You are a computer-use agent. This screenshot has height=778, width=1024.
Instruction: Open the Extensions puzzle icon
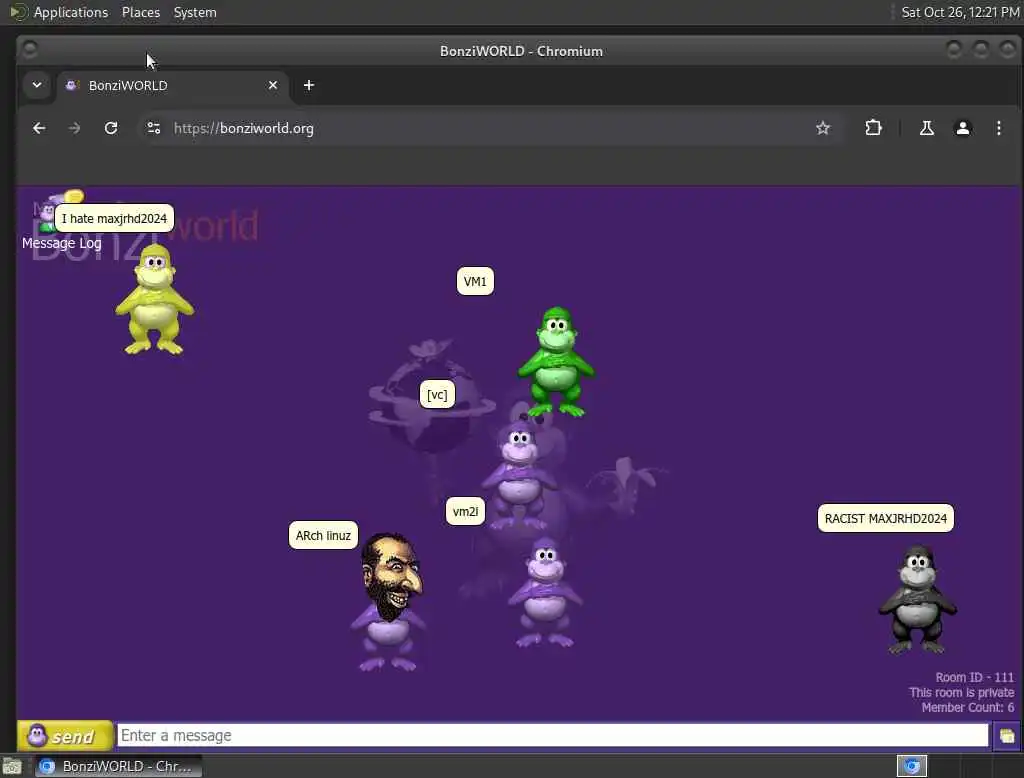coord(873,128)
